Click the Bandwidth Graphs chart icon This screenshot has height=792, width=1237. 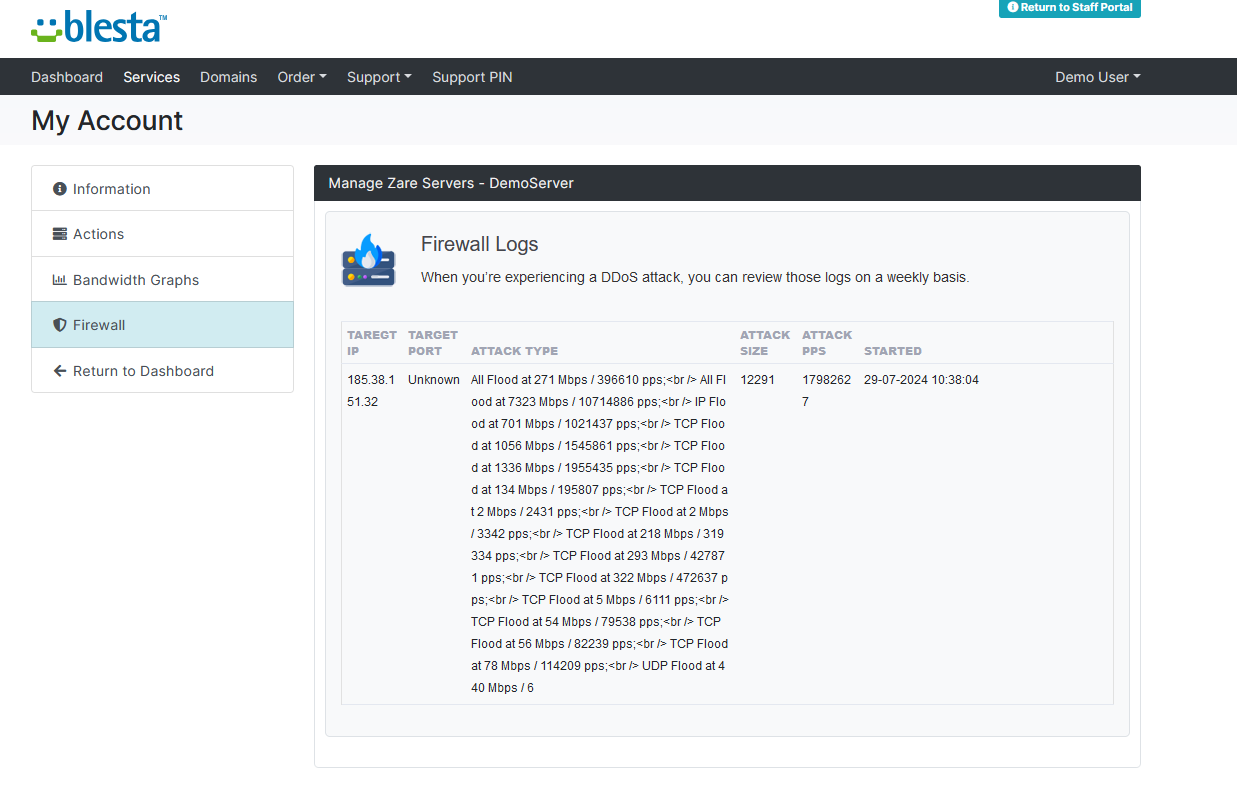pyautogui.click(x=60, y=280)
